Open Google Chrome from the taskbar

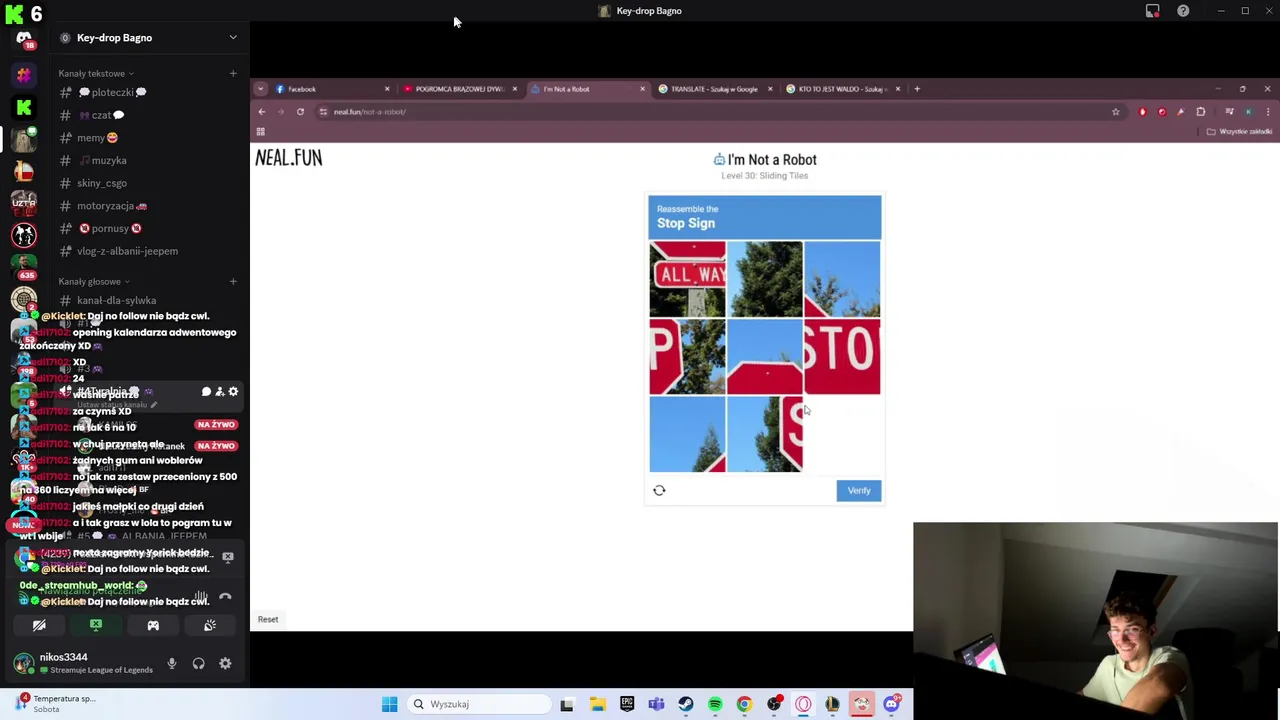point(744,704)
